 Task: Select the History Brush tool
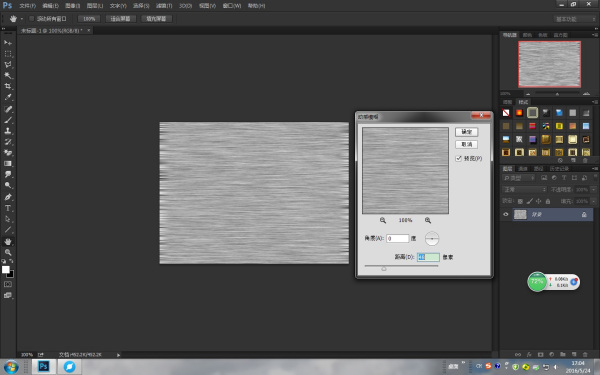8,142
